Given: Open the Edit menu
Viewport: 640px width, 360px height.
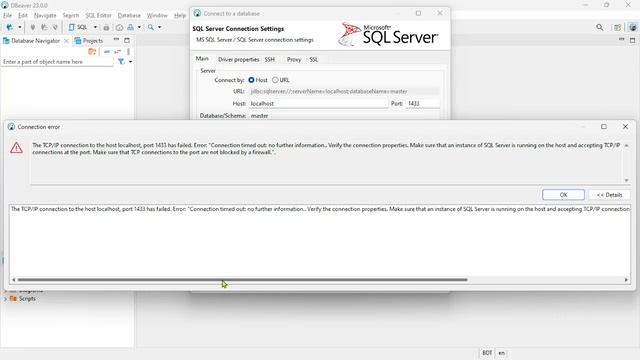Looking at the screenshot, I should pyautogui.click(x=23, y=16).
